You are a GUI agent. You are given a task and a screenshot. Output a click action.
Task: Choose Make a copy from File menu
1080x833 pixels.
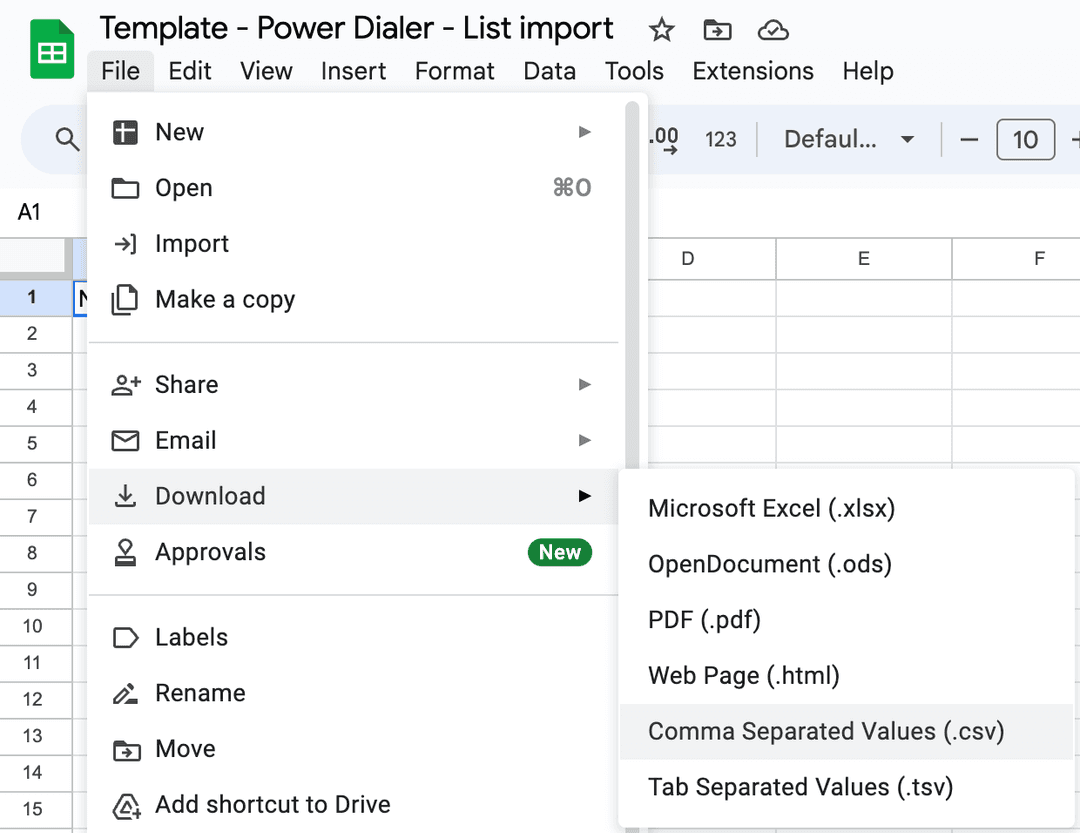coord(225,300)
